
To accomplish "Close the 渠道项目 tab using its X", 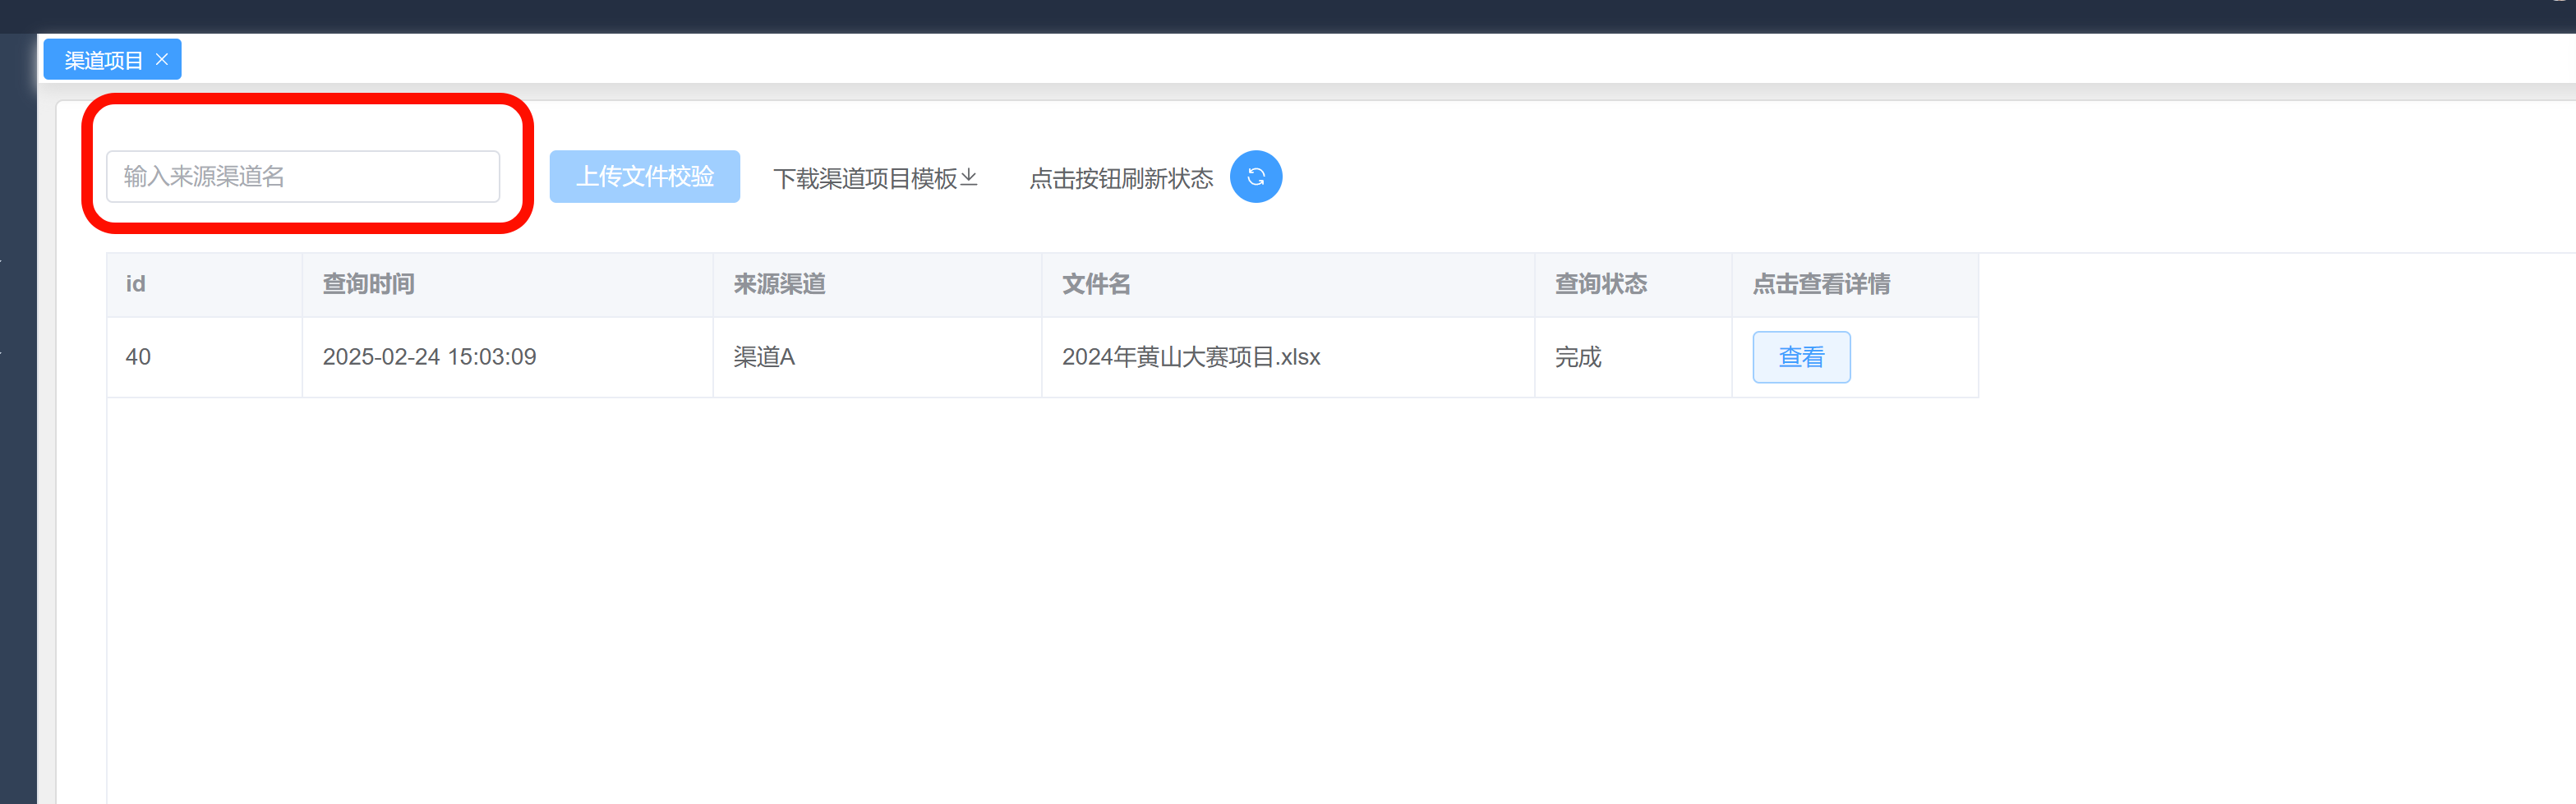I will (162, 60).
